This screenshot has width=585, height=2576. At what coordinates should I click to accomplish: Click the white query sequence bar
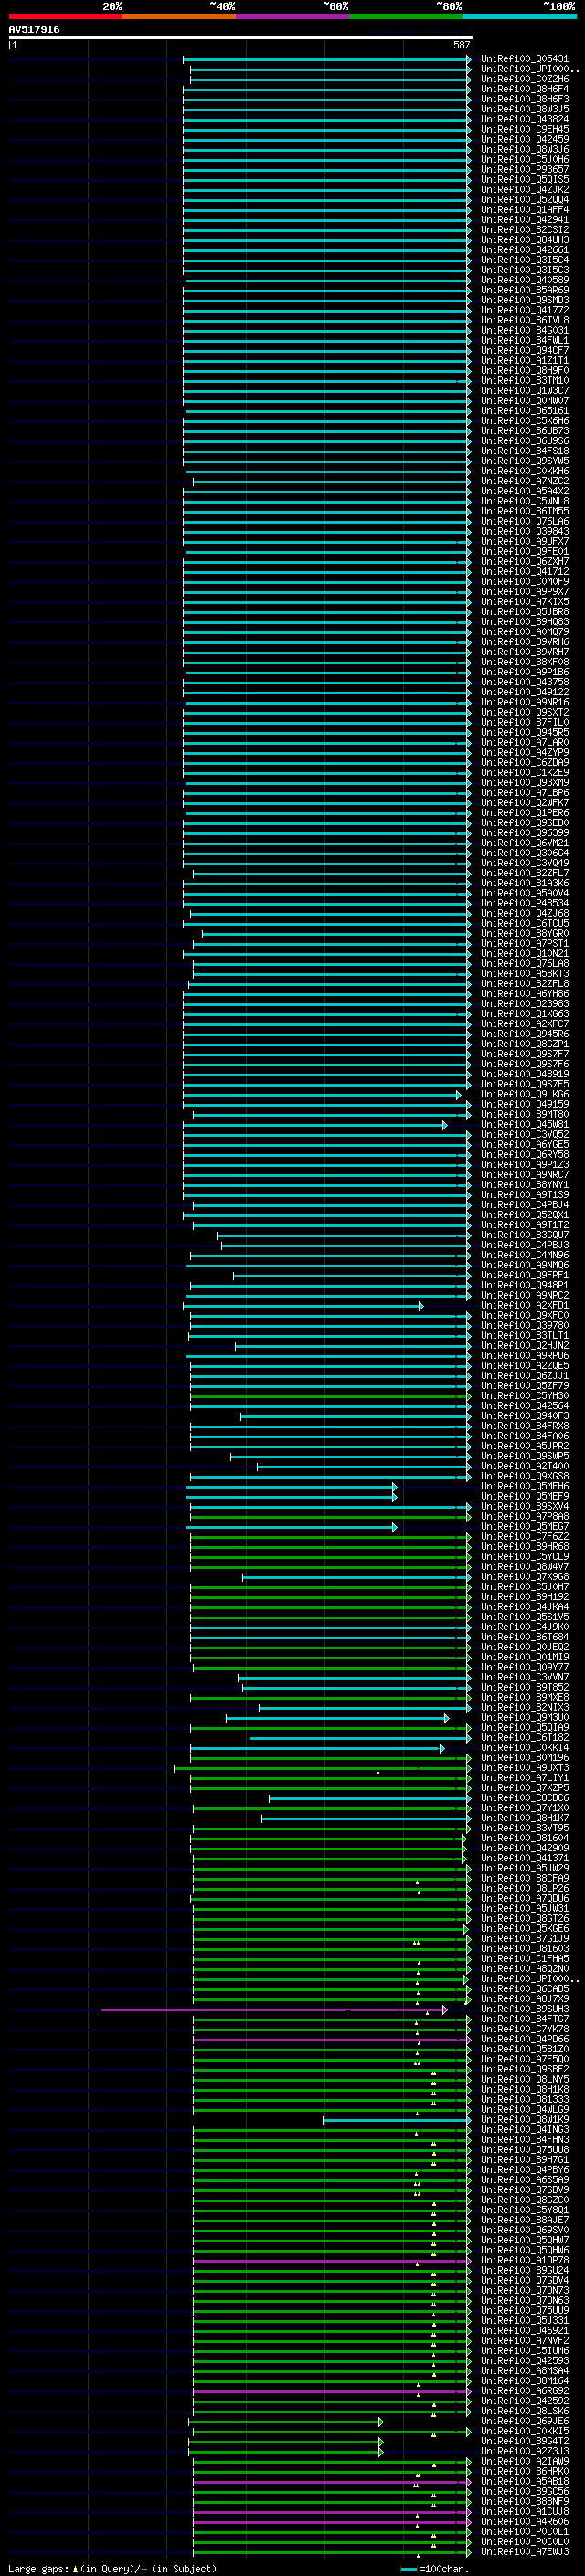[241, 38]
